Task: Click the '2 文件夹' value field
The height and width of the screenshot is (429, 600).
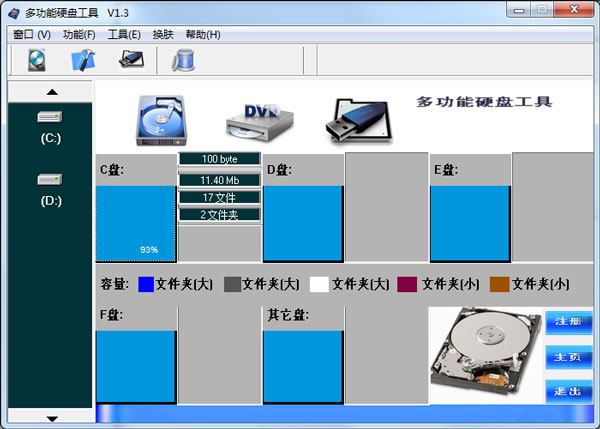Action: [x=220, y=215]
